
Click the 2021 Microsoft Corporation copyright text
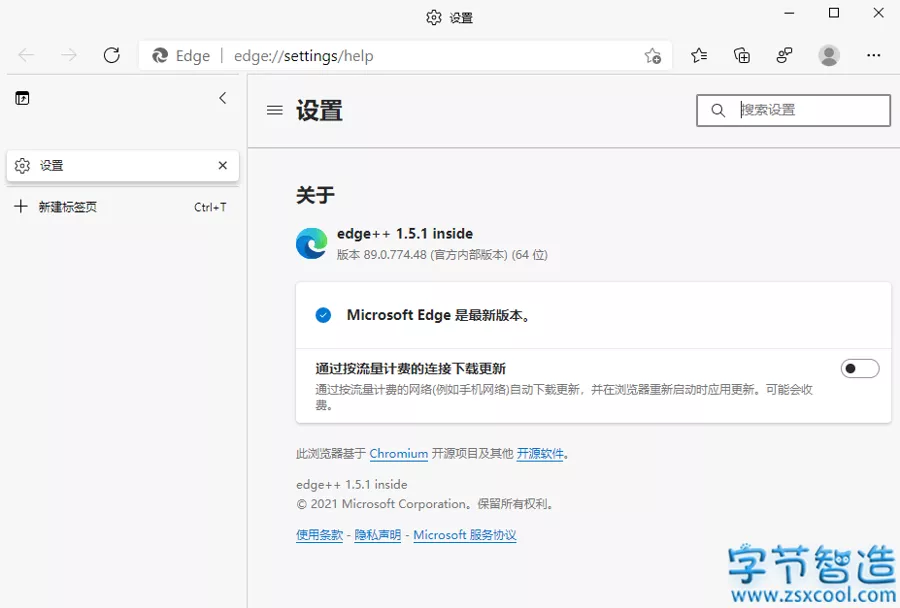click(425, 504)
